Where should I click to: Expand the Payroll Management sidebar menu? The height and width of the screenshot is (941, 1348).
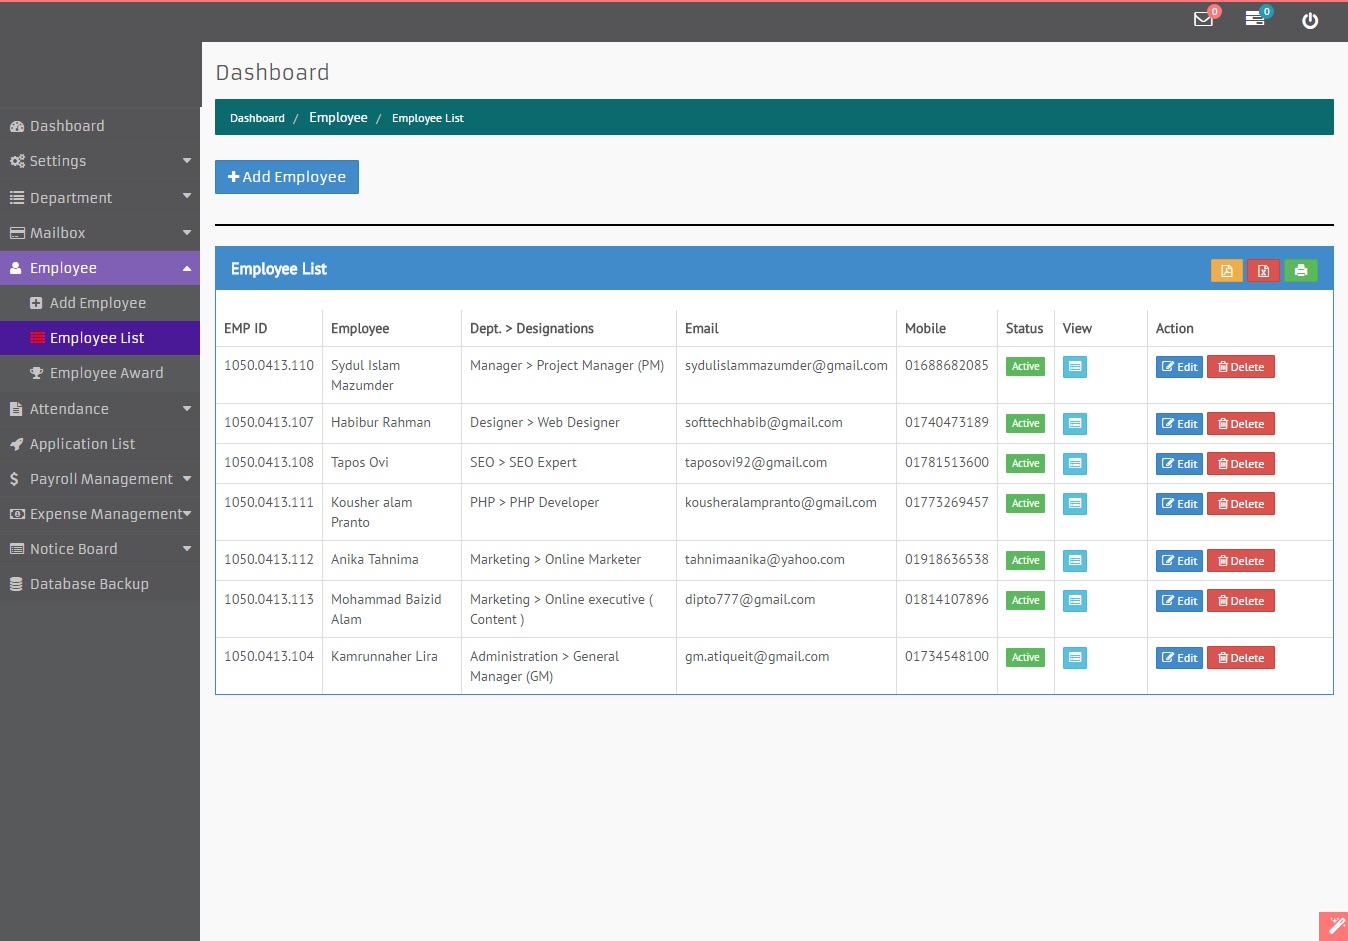point(100,479)
